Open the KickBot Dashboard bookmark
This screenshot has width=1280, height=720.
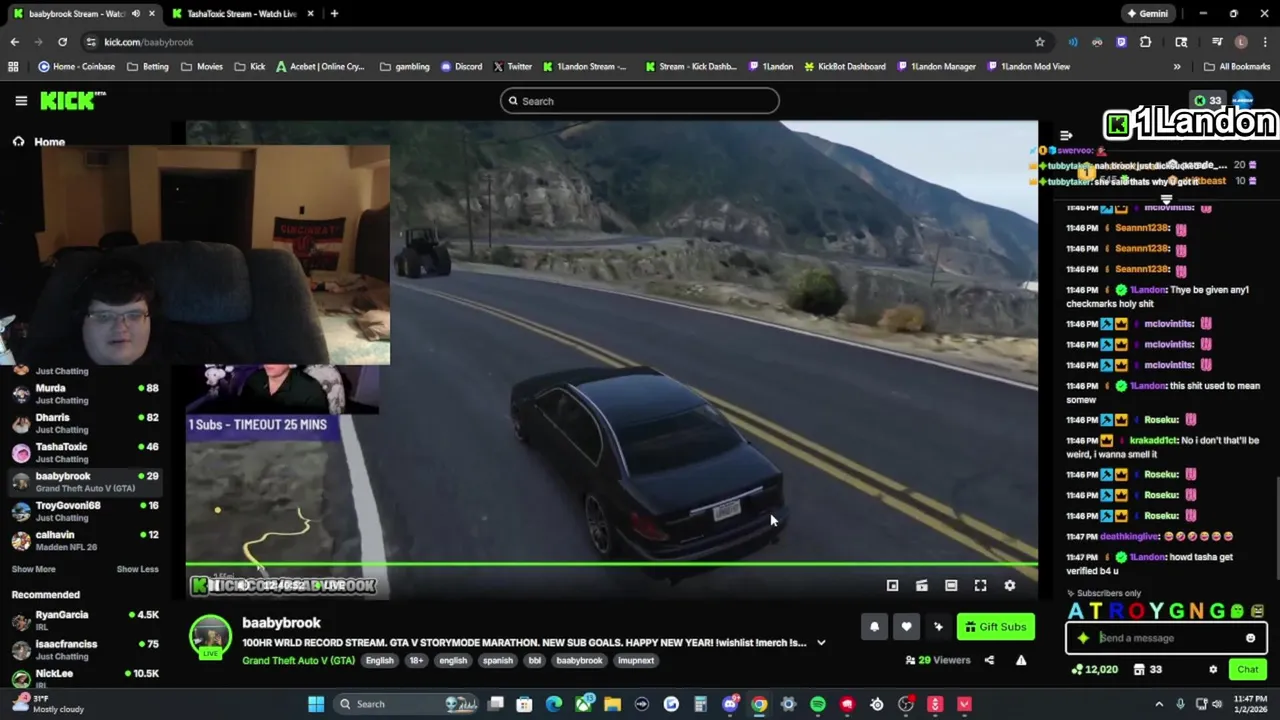pos(844,67)
